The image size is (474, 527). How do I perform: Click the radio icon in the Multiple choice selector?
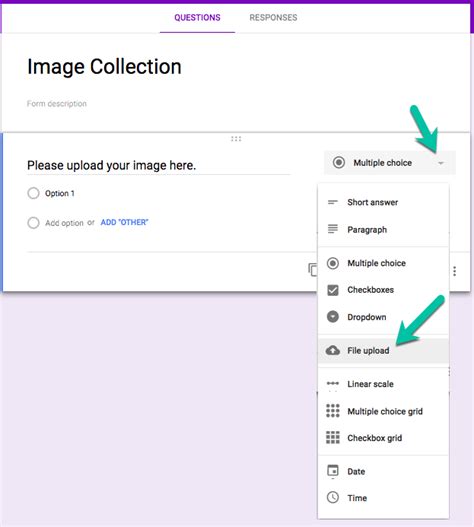339,163
